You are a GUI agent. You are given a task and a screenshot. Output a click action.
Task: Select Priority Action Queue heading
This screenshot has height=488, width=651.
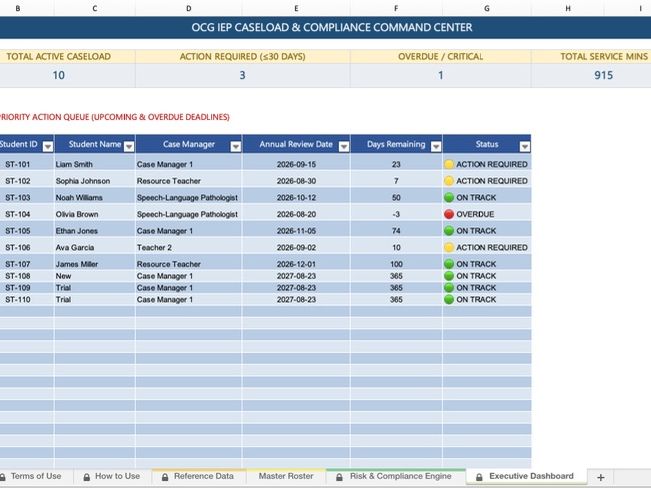[115, 117]
